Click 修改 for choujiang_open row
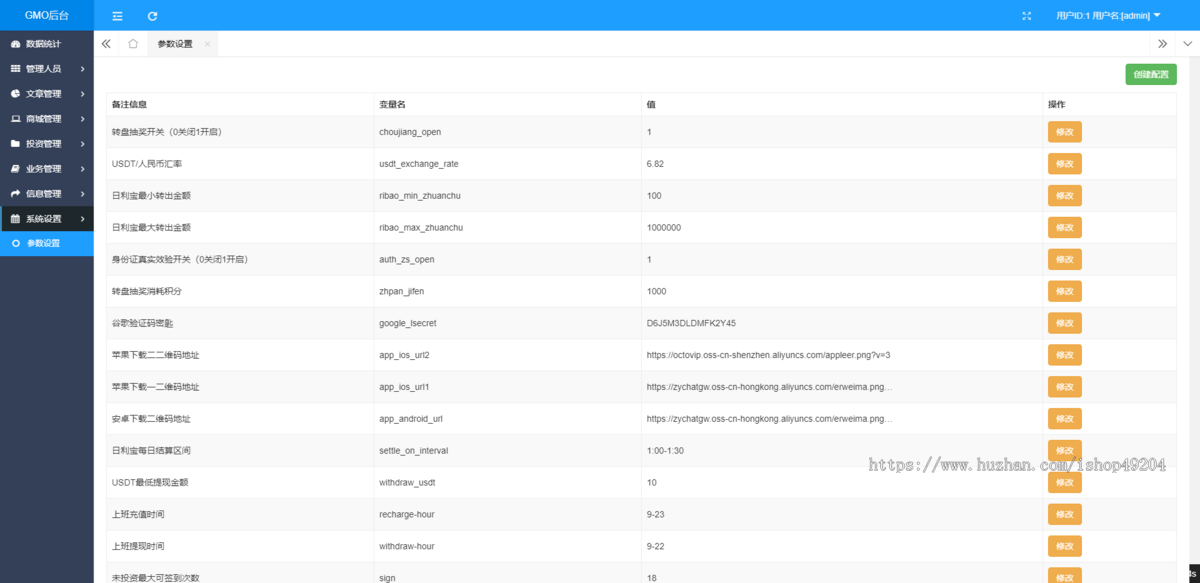This screenshot has width=1200, height=583. tap(1064, 132)
